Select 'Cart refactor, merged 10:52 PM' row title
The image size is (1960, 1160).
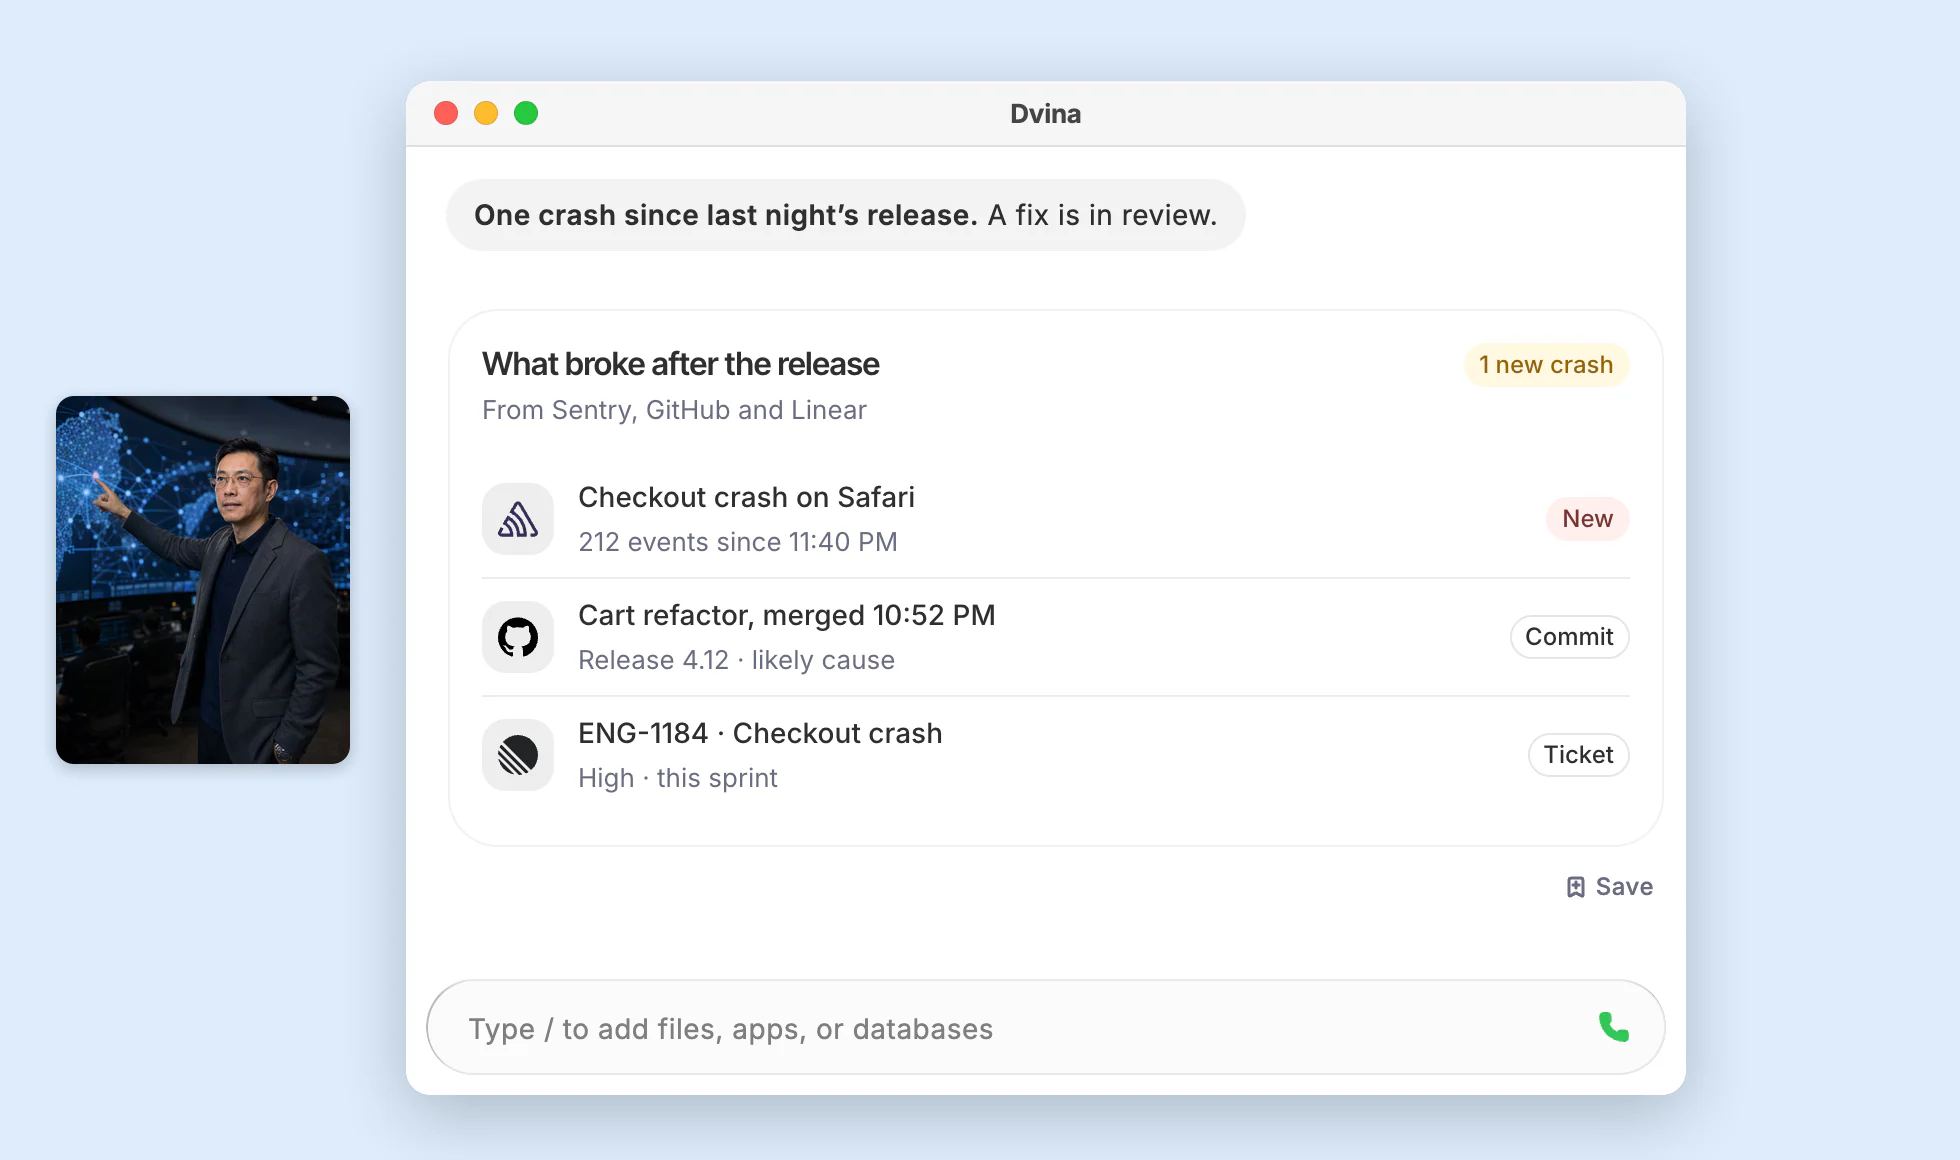pos(787,615)
